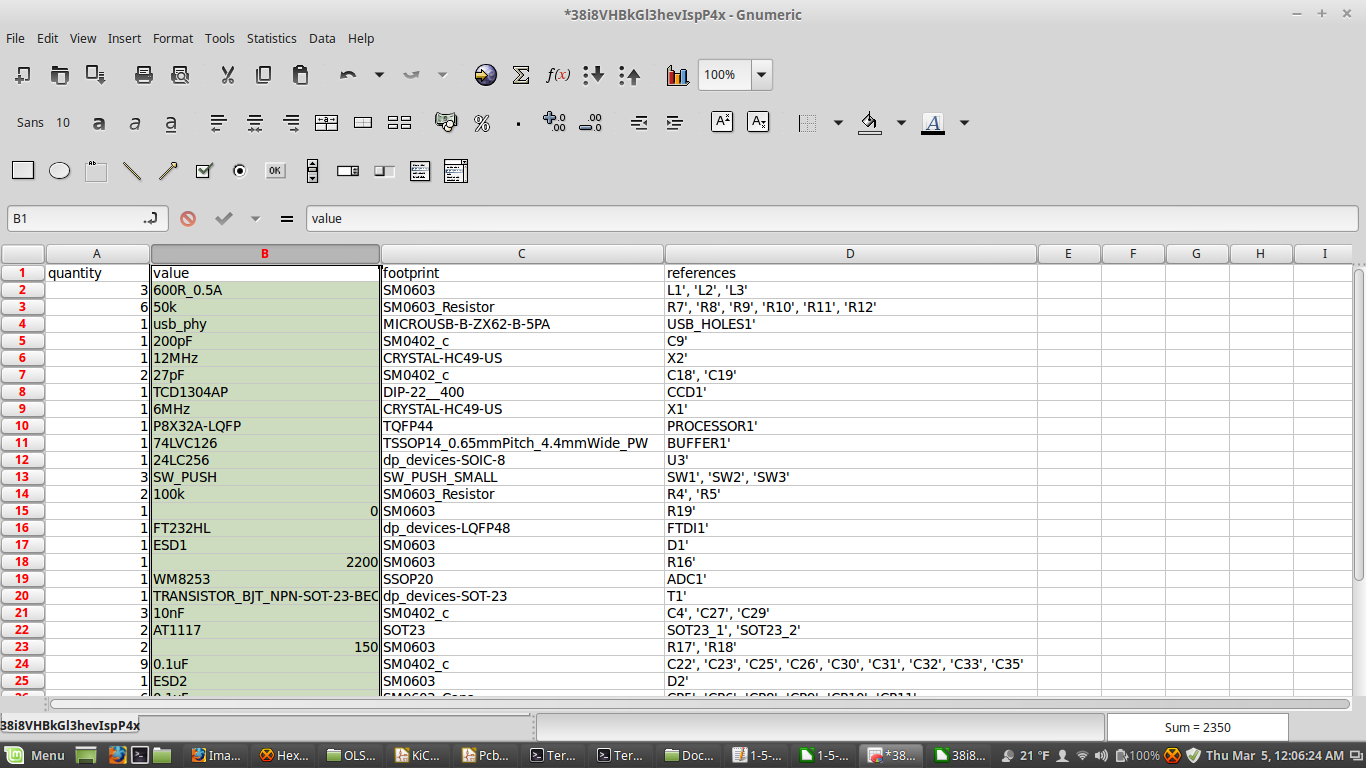Apply superscript formatting

click(722, 122)
